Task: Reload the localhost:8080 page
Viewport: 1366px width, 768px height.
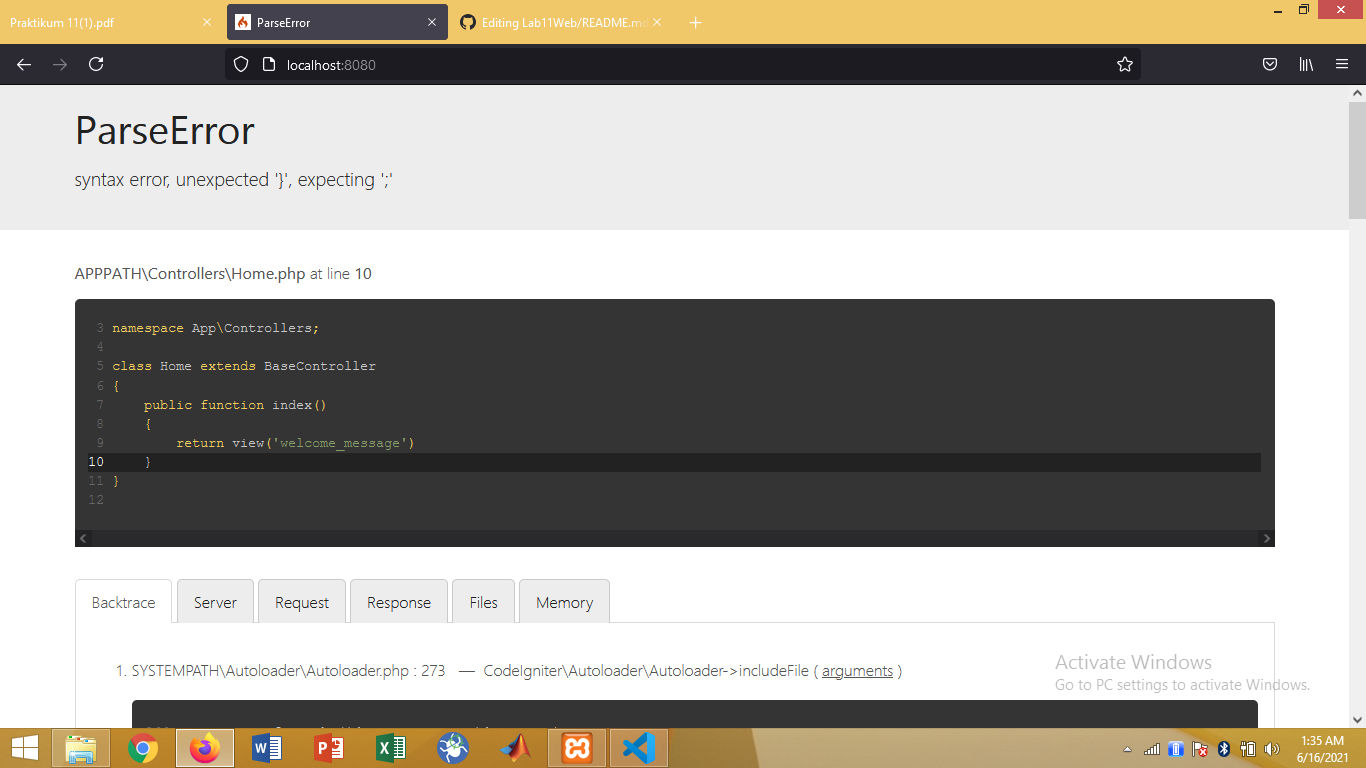Action: coord(96,64)
